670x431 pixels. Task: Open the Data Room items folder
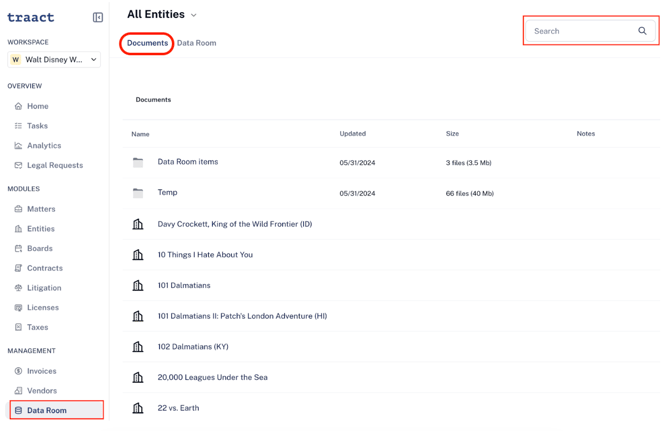188,161
